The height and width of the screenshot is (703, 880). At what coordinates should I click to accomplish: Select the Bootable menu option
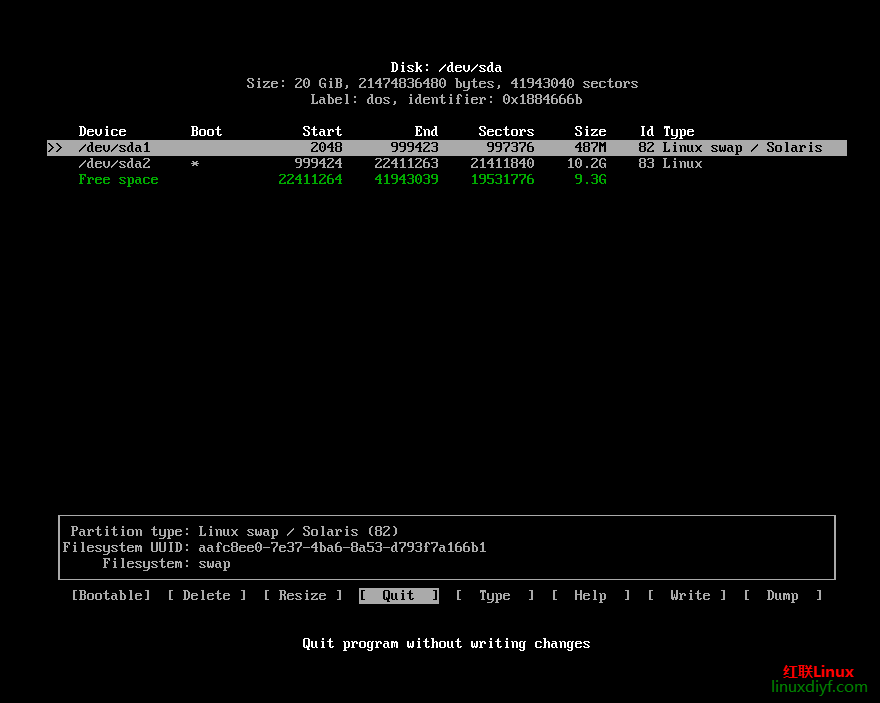(x=110, y=595)
